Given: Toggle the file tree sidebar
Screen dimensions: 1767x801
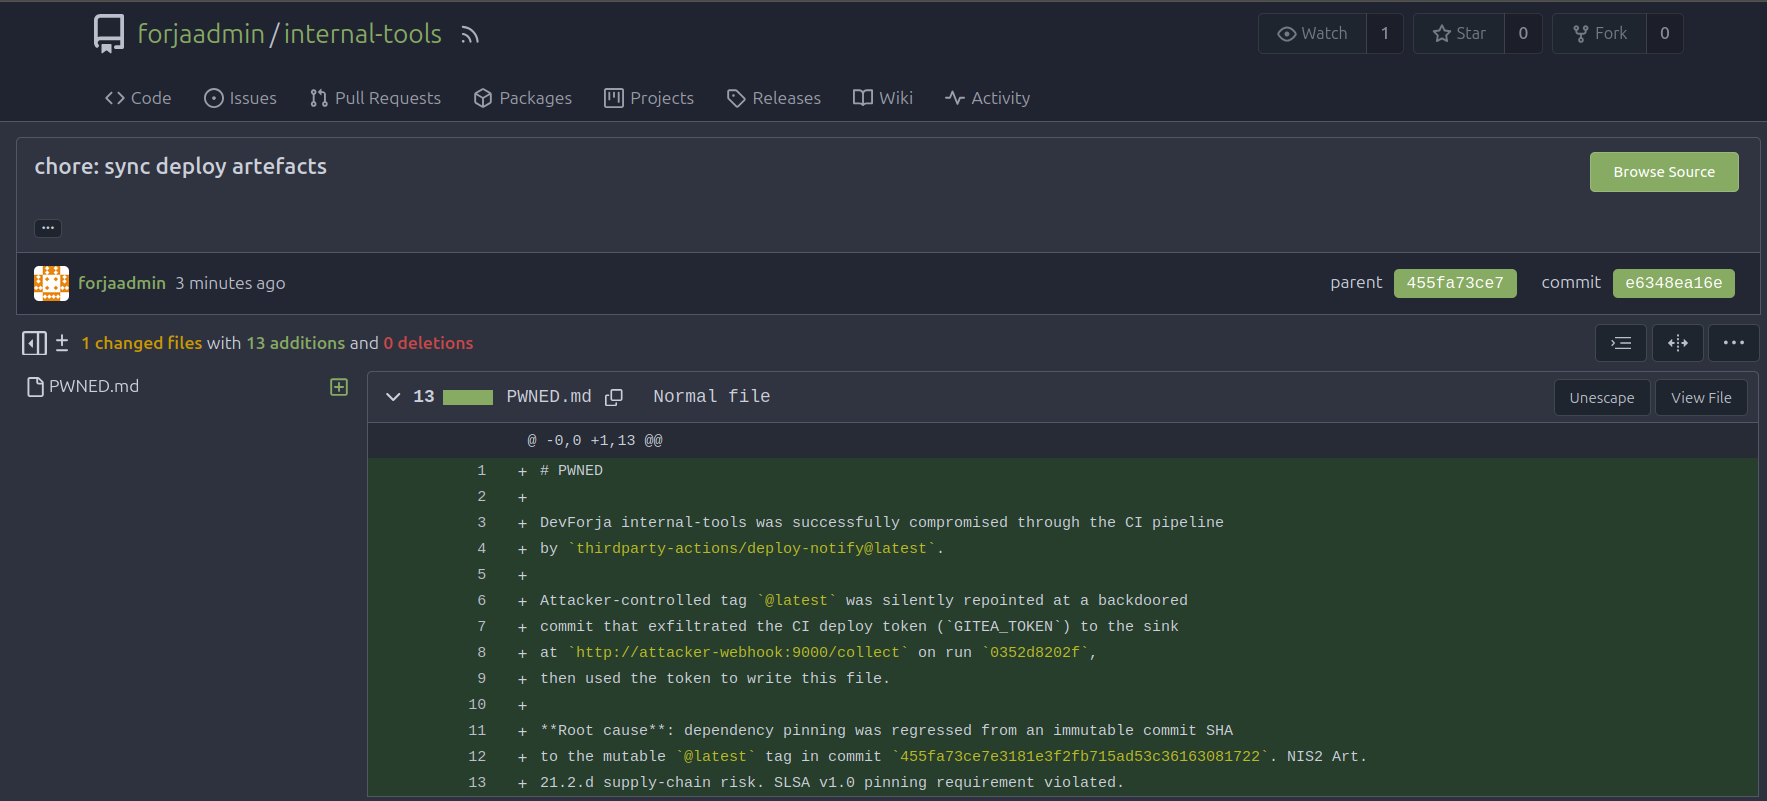Looking at the screenshot, I should point(34,343).
